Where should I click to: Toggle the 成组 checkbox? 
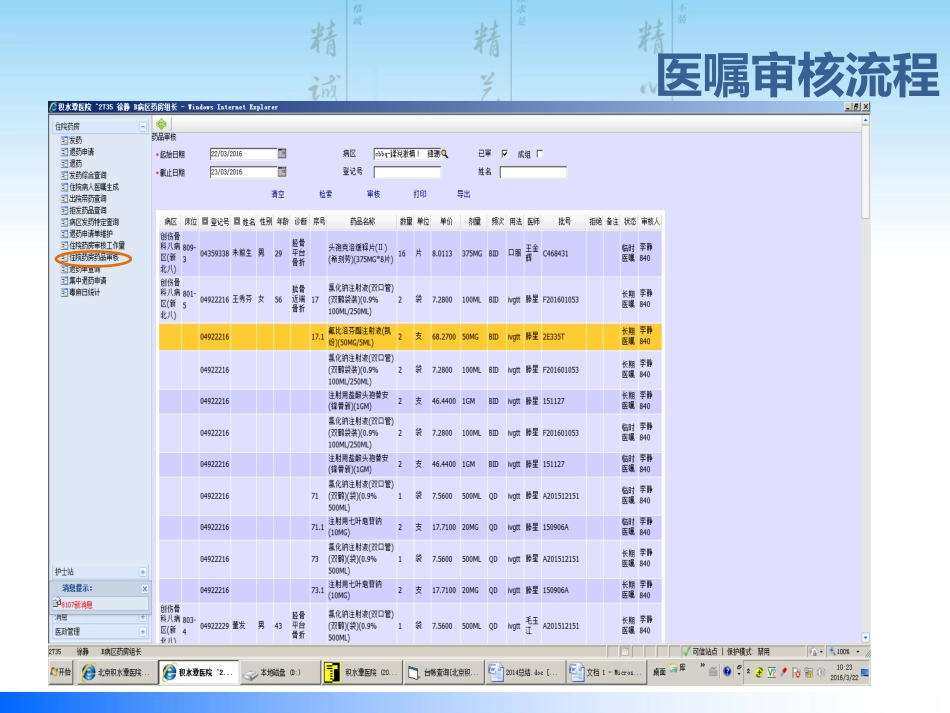tap(539, 154)
